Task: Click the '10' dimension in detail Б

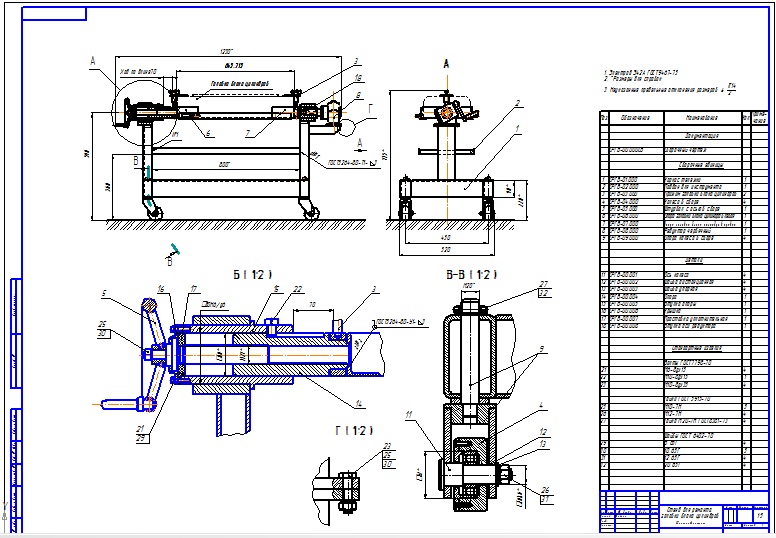Action: point(312,305)
